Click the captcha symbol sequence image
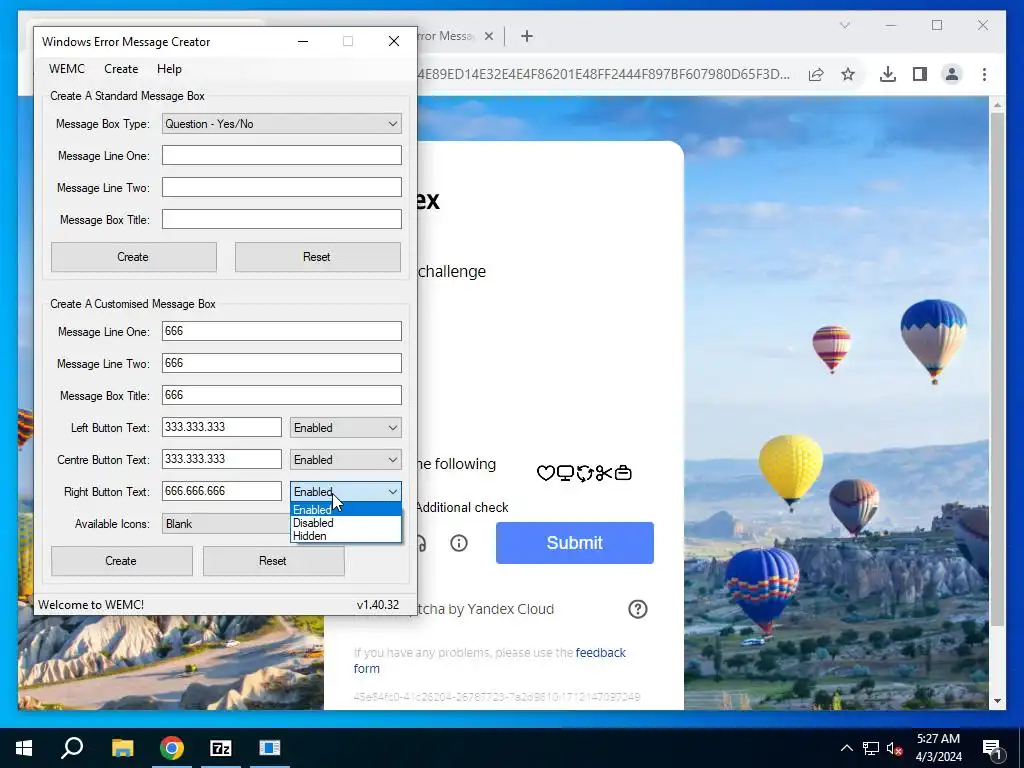The height and width of the screenshot is (768, 1024). click(x=584, y=473)
